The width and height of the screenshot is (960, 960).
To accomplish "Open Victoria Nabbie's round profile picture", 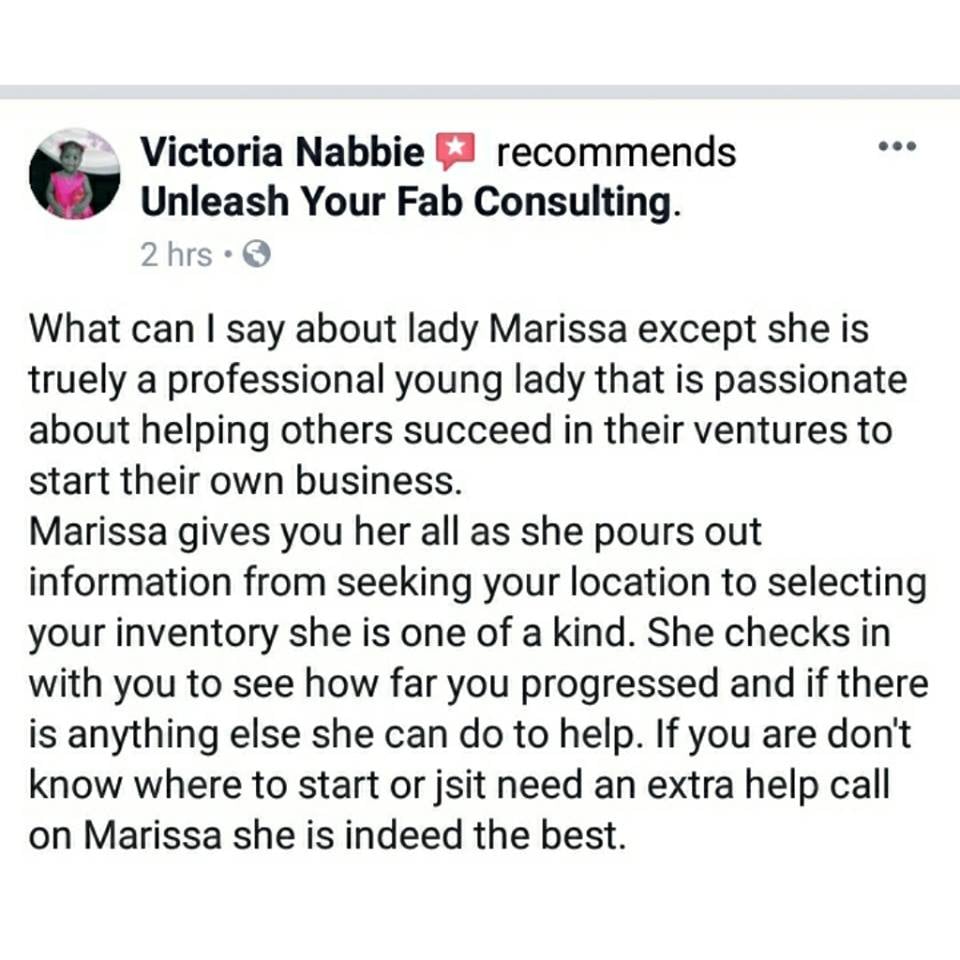I will 75,174.
